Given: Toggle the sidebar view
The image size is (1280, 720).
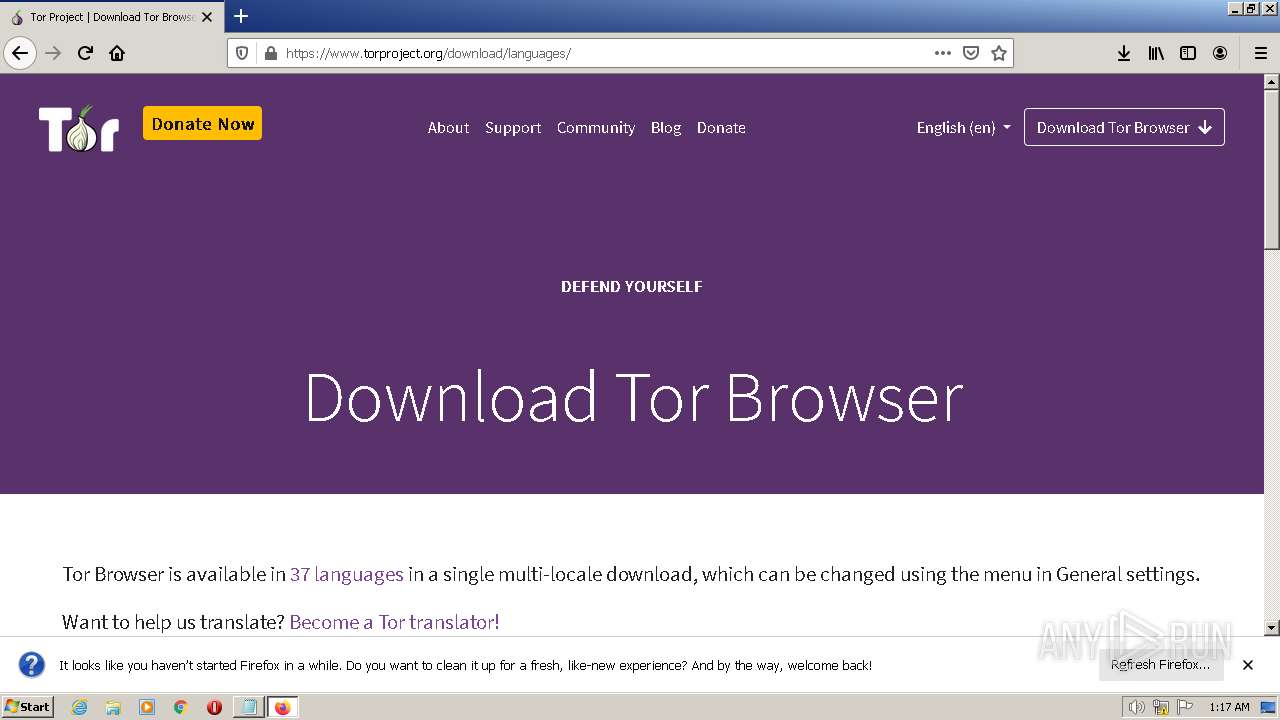Looking at the screenshot, I should coord(1188,53).
